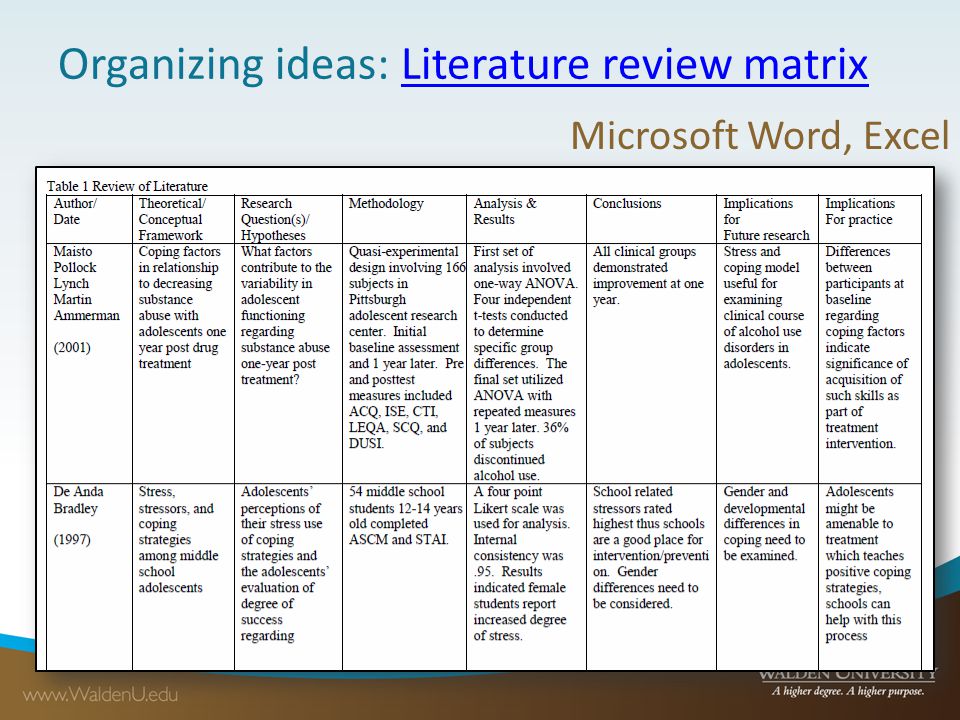Click the 'Organizing ideas:' title text
Viewport: 960px width, 720px height.
click(x=224, y=65)
